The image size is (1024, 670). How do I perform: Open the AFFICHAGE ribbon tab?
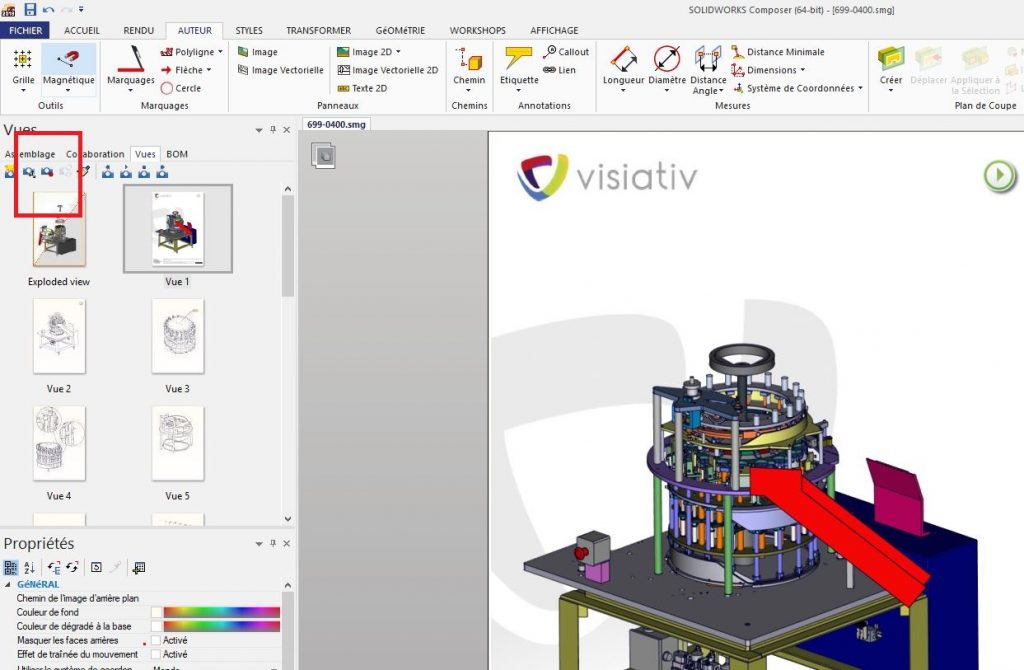tap(554, 30)
